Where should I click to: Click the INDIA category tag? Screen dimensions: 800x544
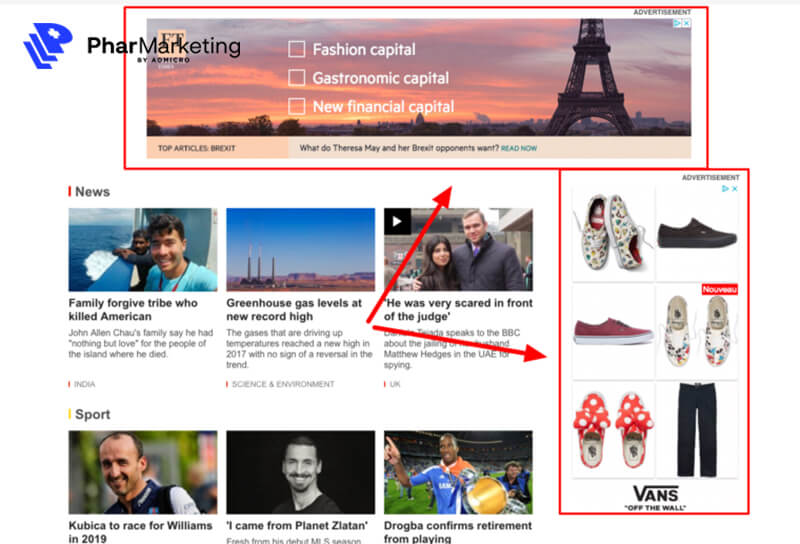84,384
